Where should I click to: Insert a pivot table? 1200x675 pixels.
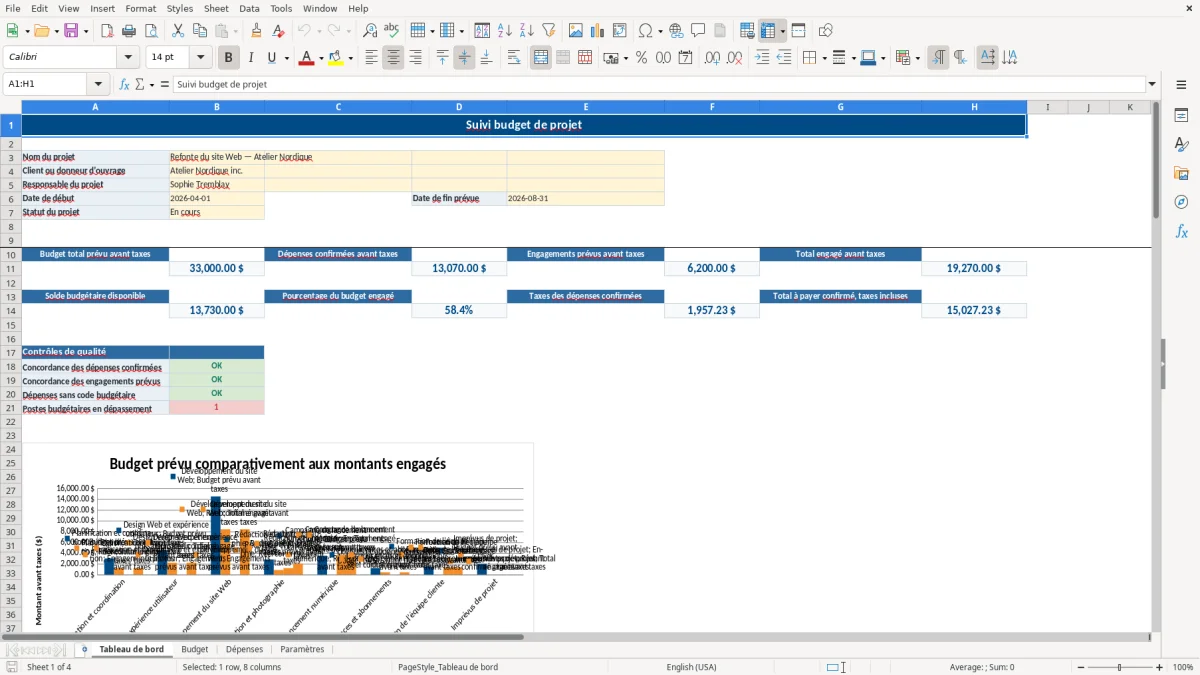[620, 31]
